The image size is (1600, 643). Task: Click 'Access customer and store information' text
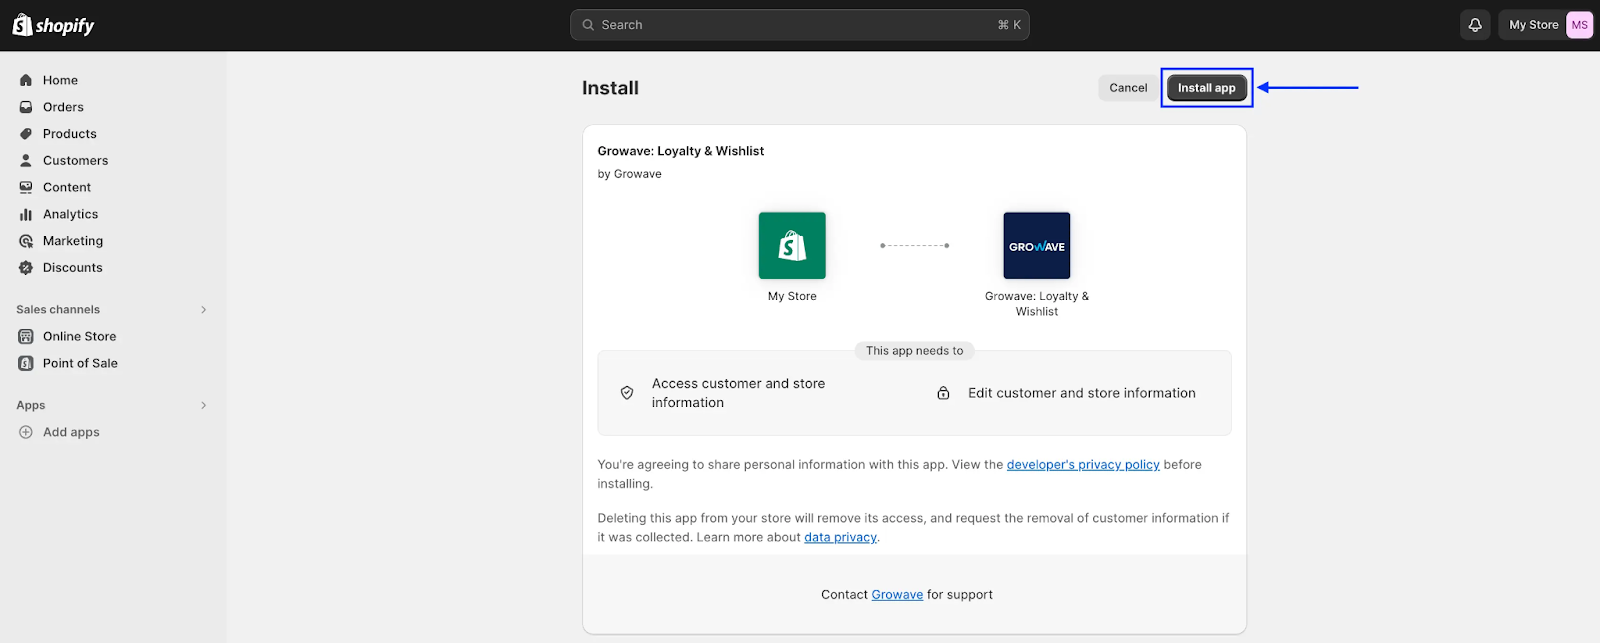[739, 393]
